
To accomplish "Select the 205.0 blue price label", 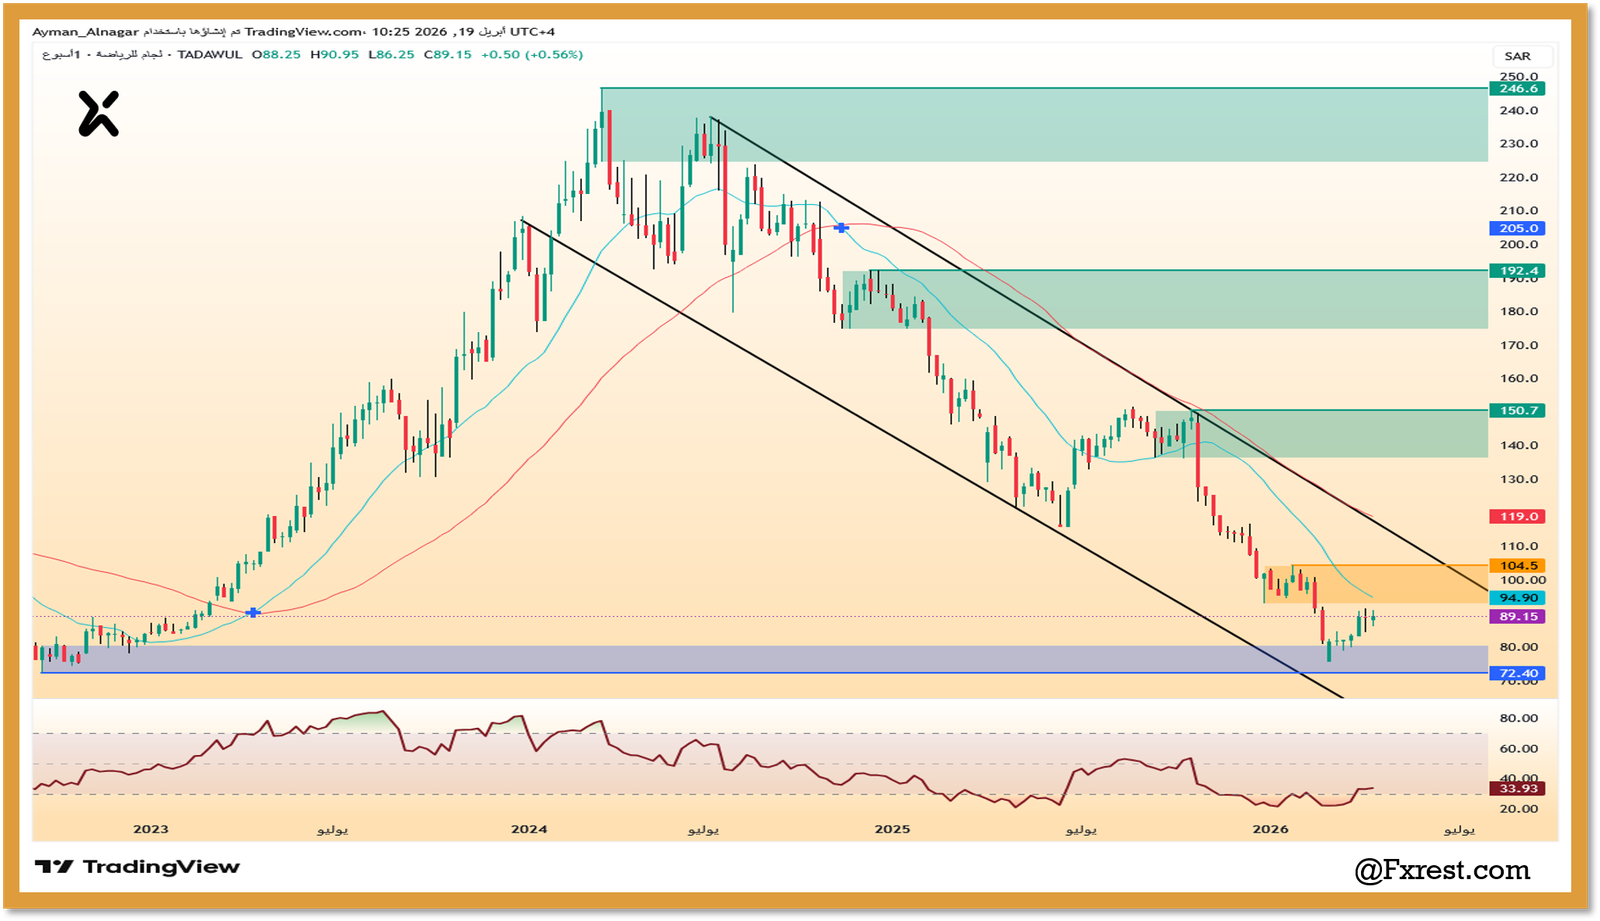I will (1517, 228).
